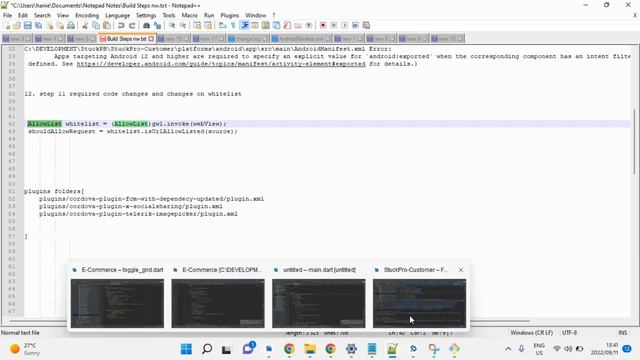Click the Redo toolbar icon
The image size is (640, 360).
tap(132, 25)
